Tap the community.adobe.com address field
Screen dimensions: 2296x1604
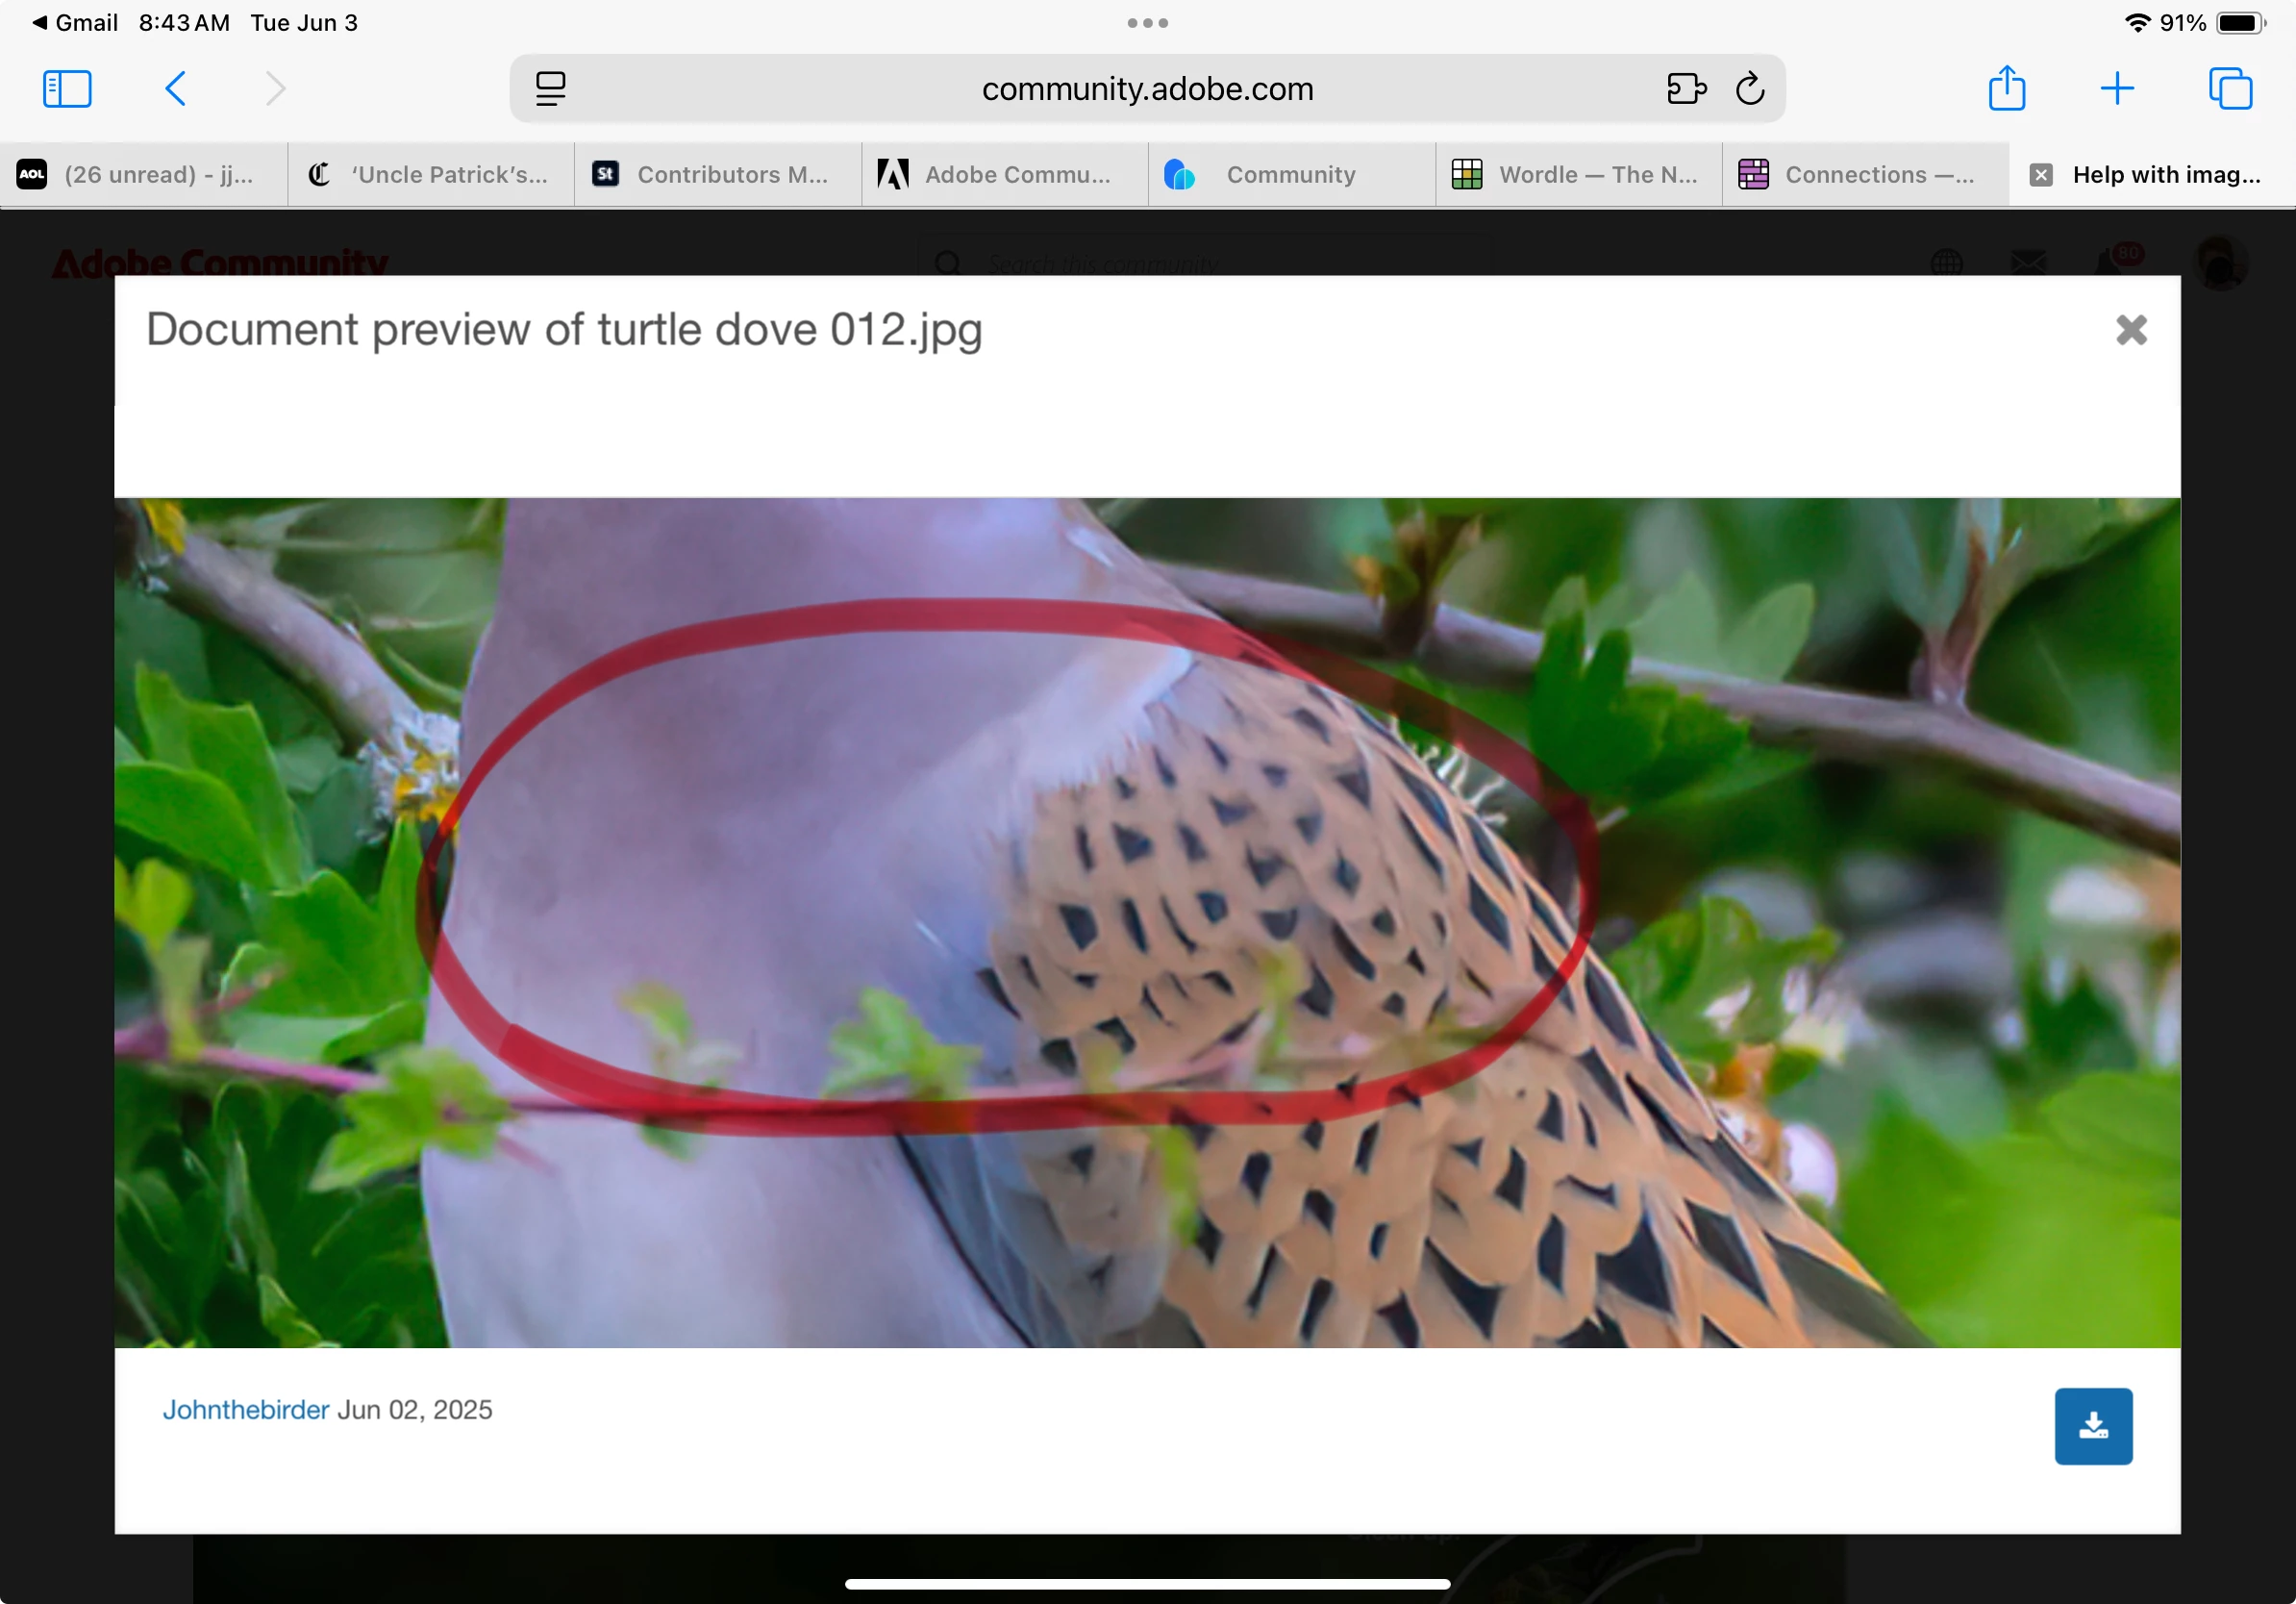[1147, 89]
